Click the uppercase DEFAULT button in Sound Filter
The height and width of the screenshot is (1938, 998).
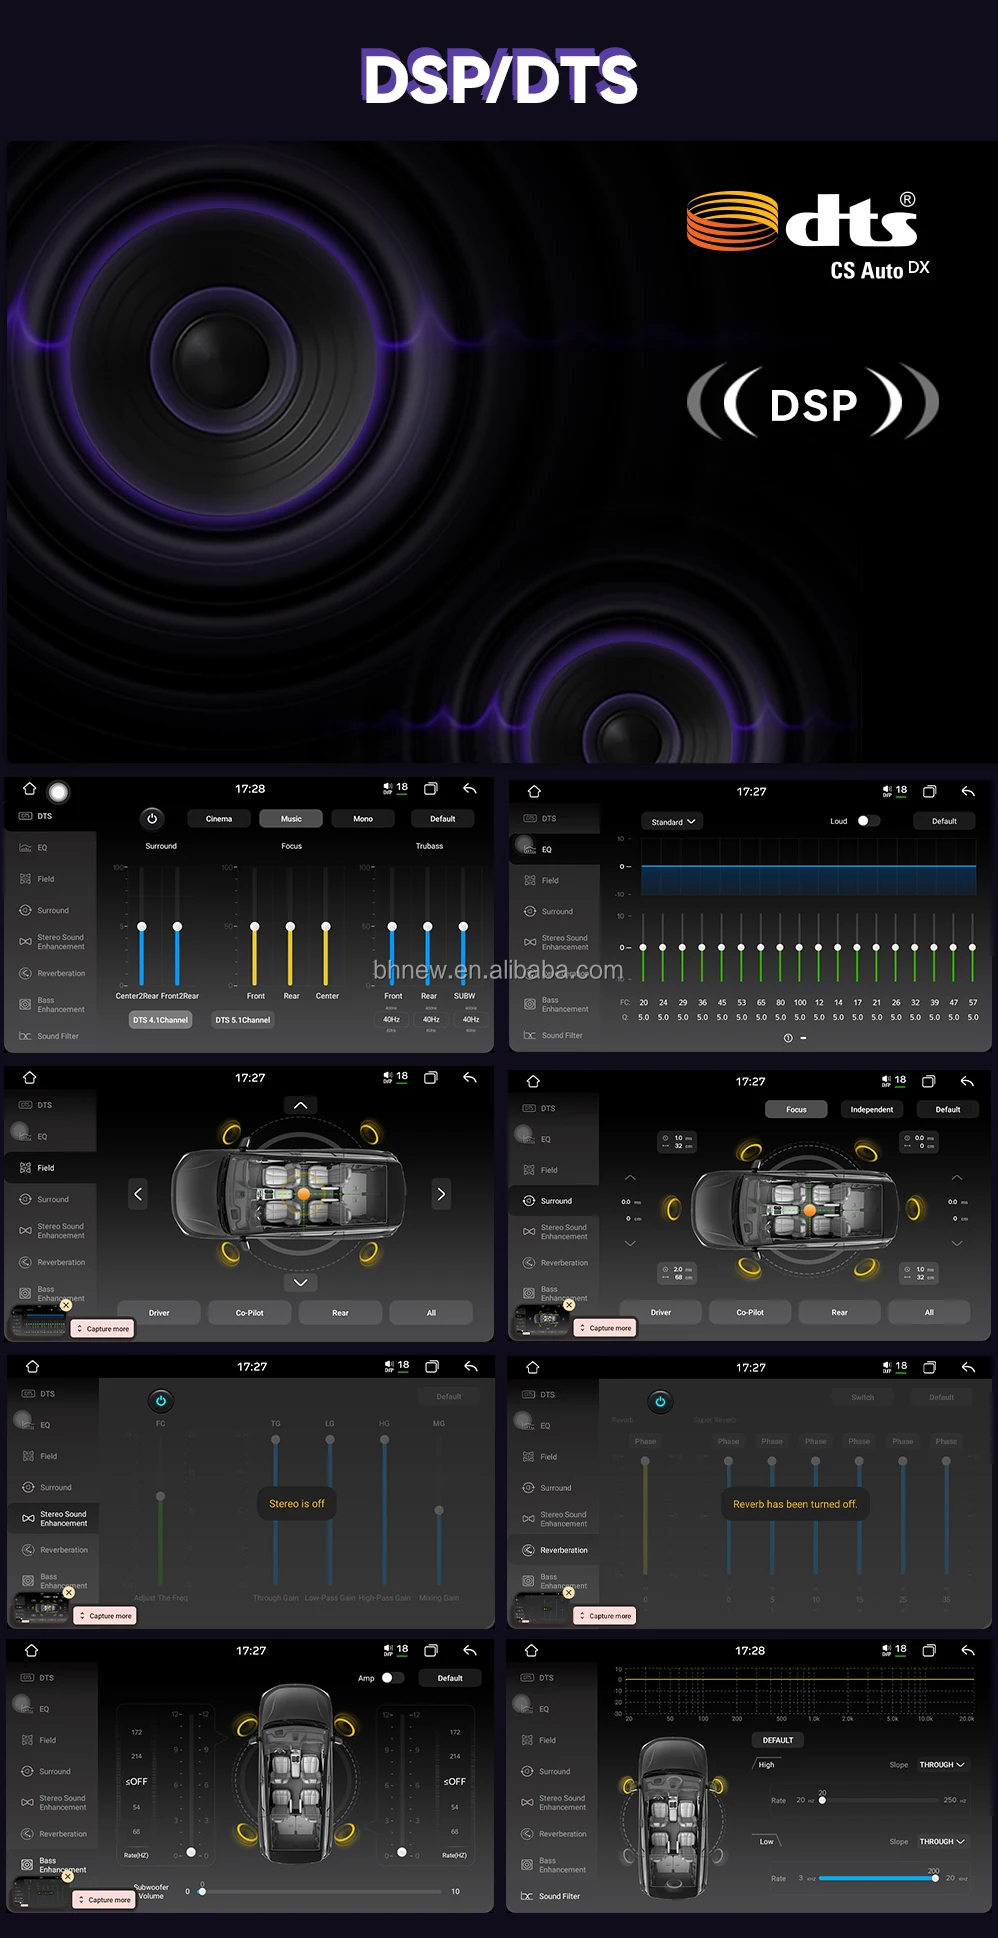[777, 1740]
